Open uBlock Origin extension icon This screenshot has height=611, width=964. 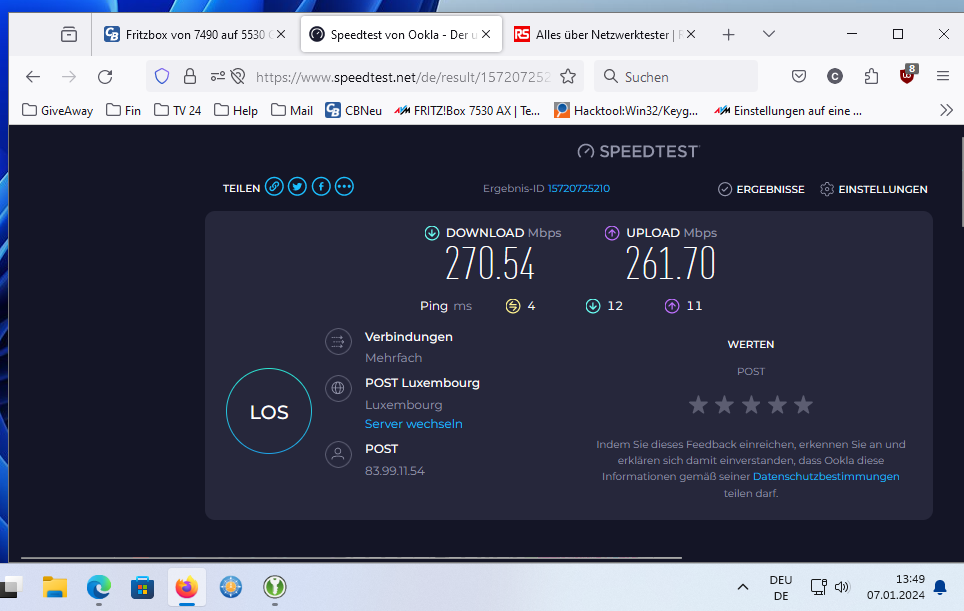coord(907,75)
